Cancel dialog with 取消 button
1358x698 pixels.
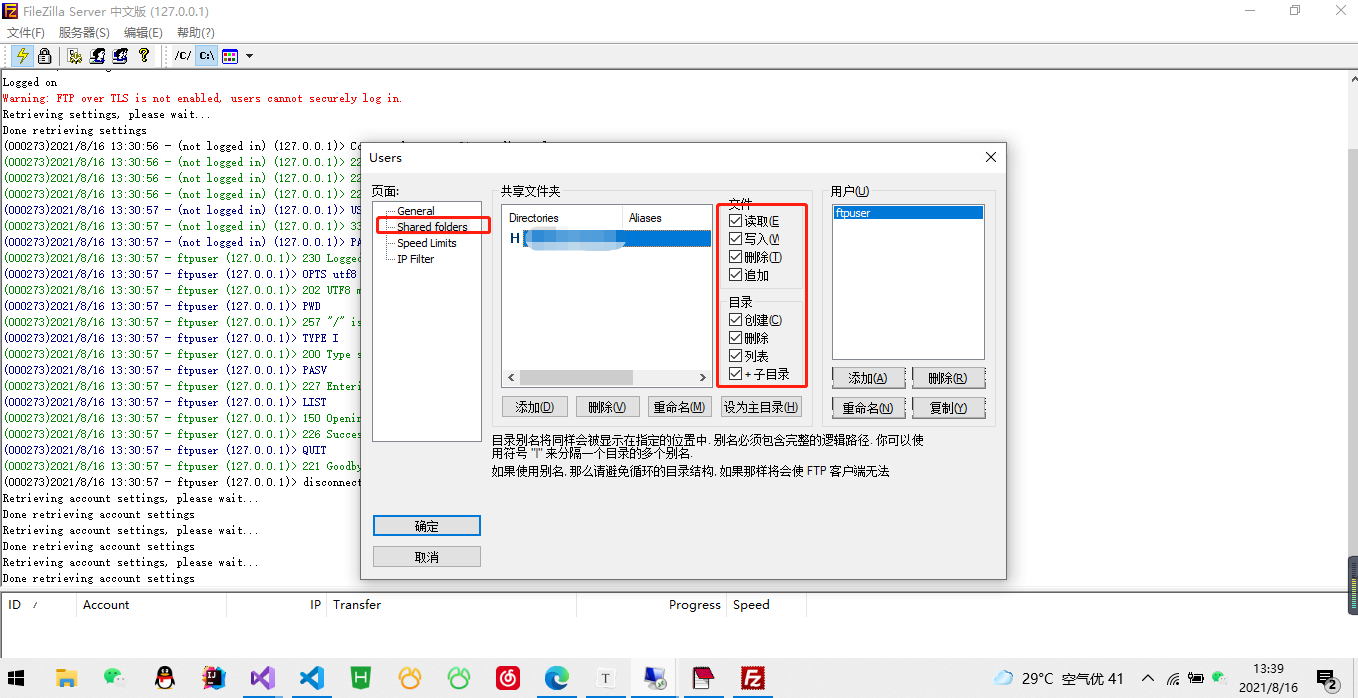pyautogui.click(x=427, y=557)
